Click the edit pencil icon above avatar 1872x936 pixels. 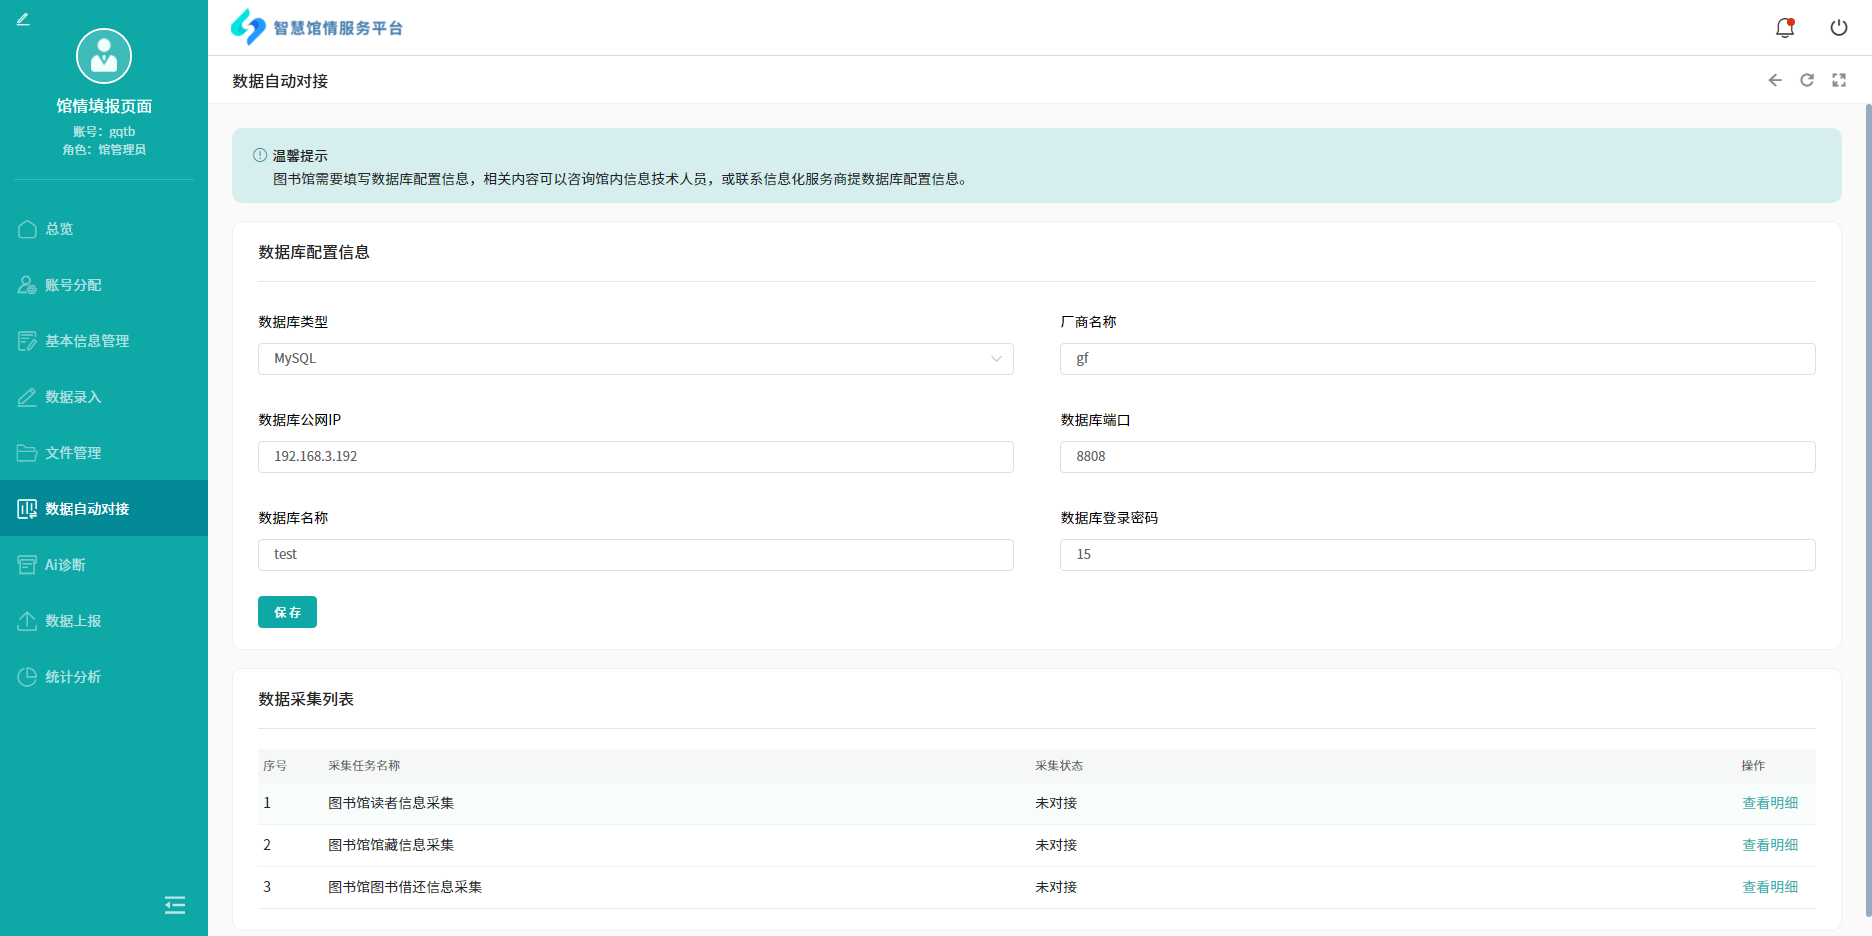pyautogui.click(x=23, y=19)
